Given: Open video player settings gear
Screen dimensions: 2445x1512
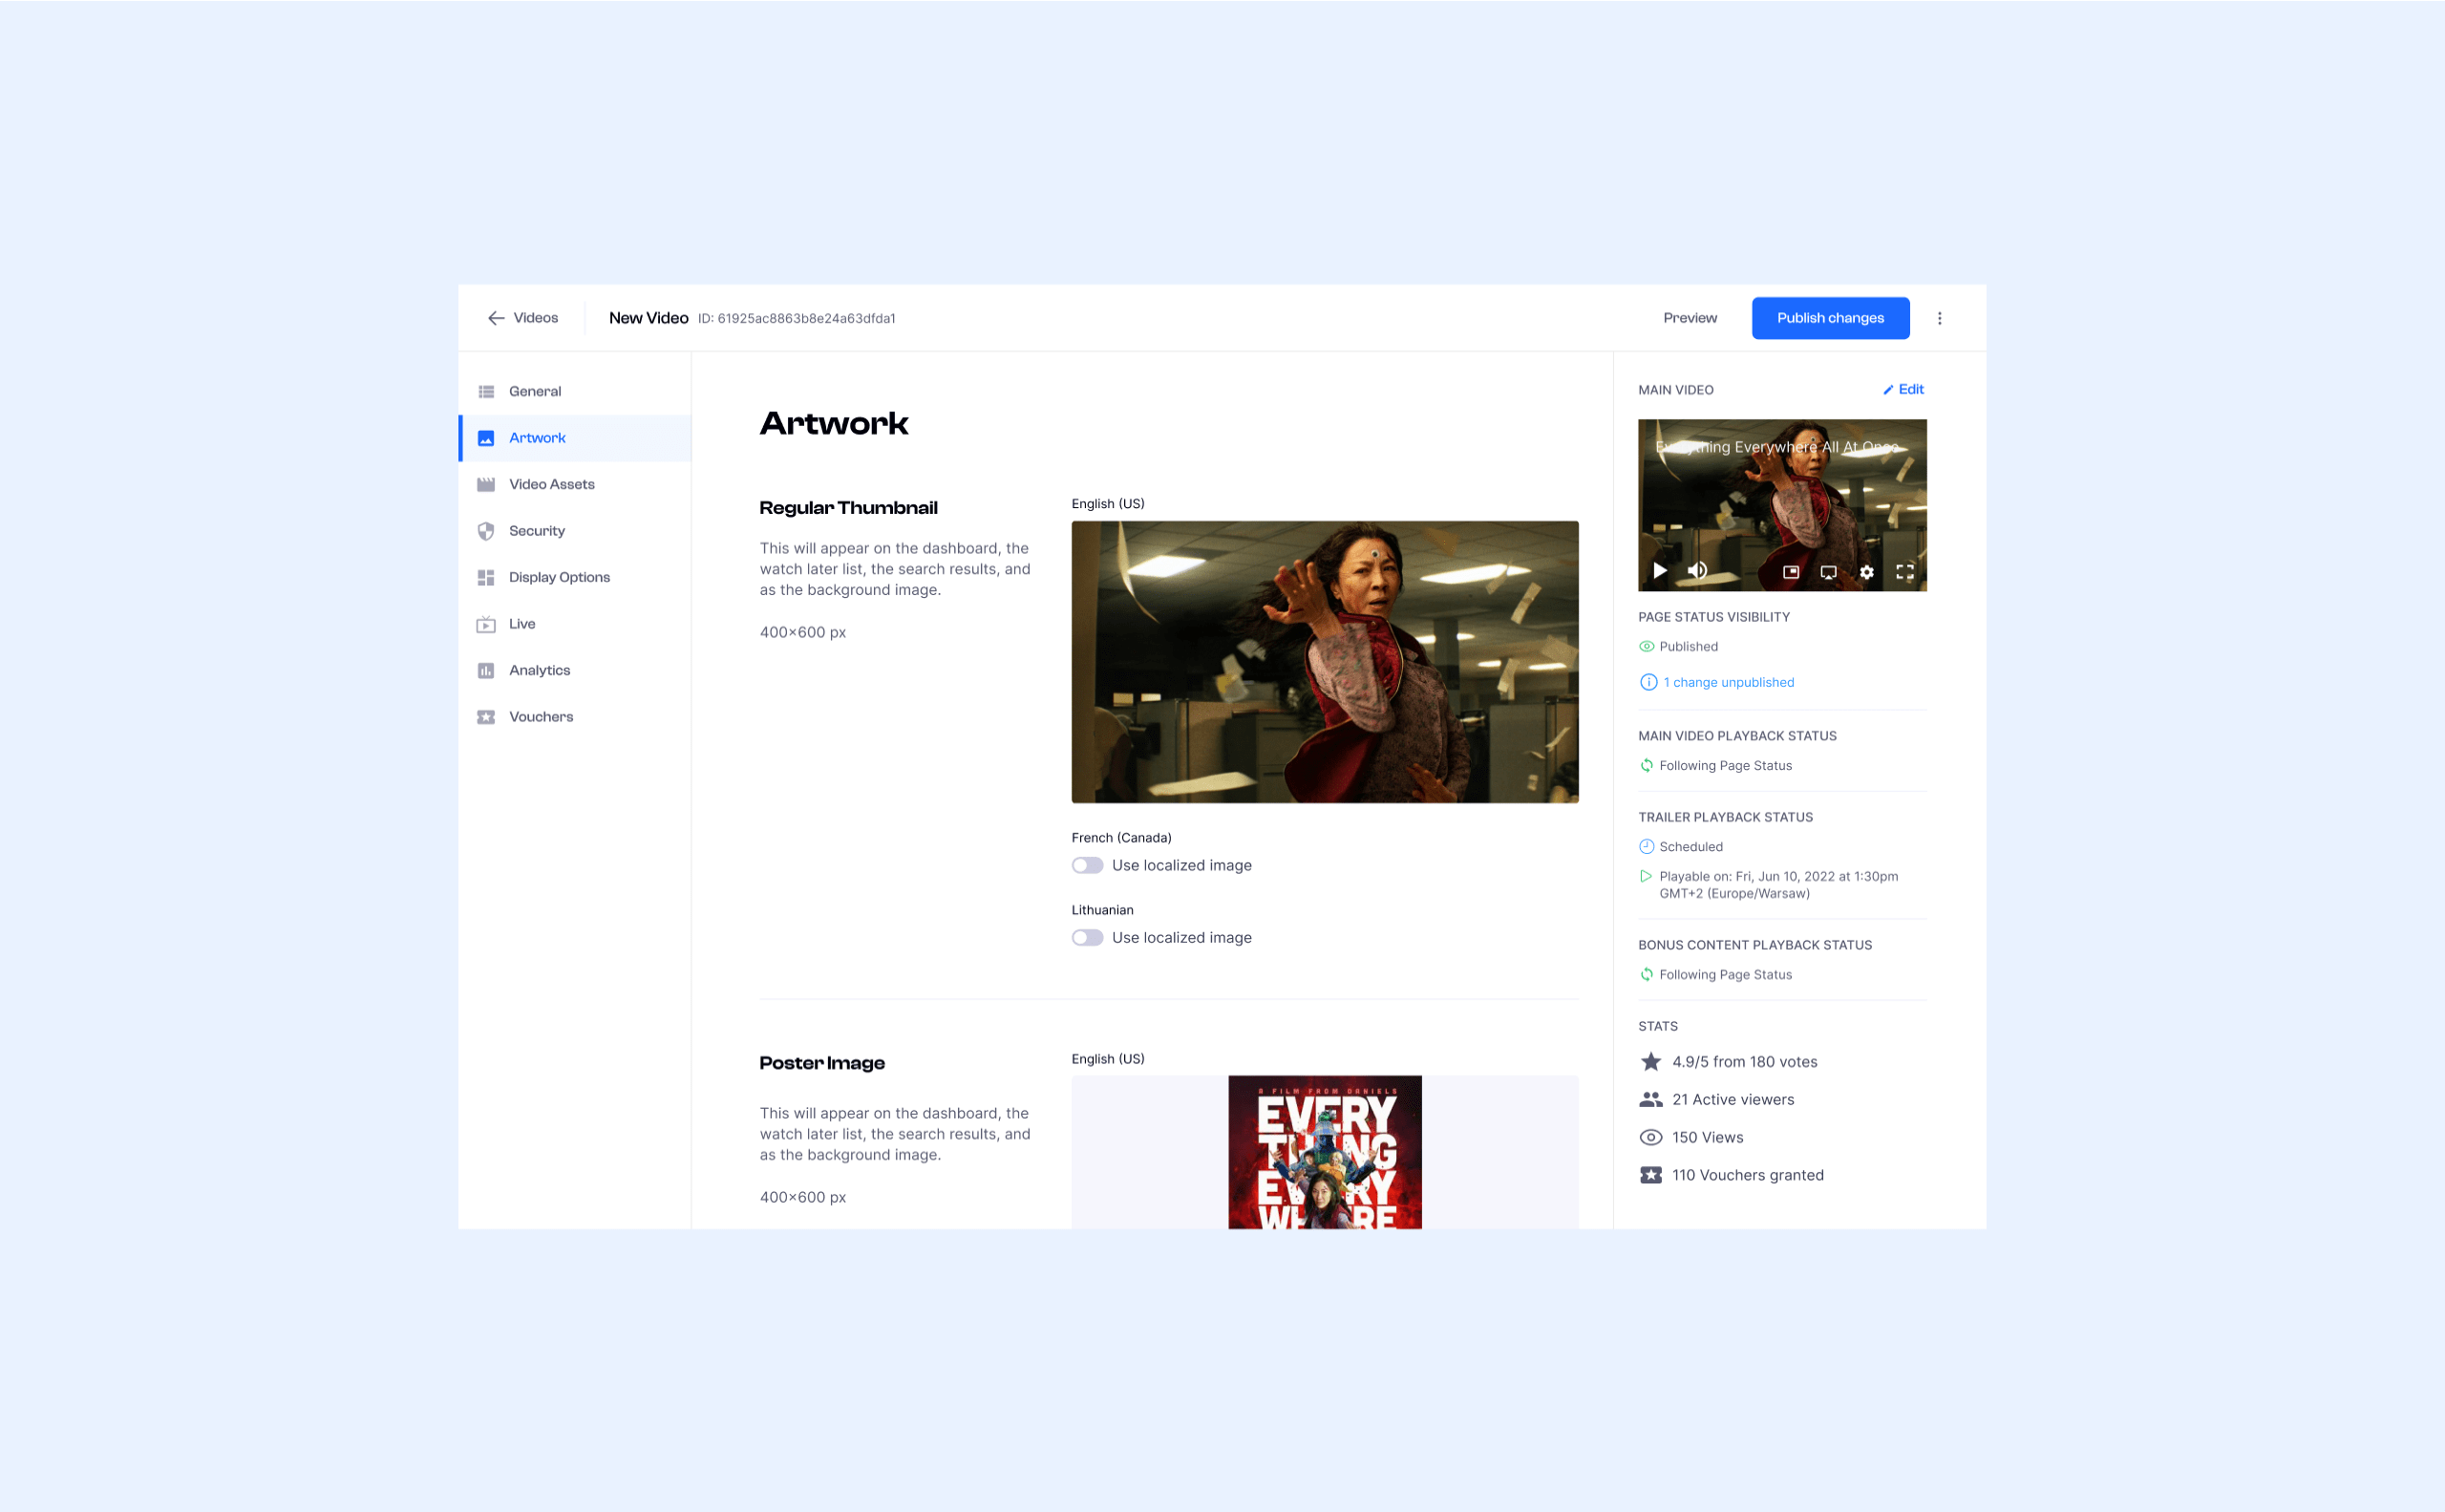Looking at the screenshot, I should pos(1866,572).
